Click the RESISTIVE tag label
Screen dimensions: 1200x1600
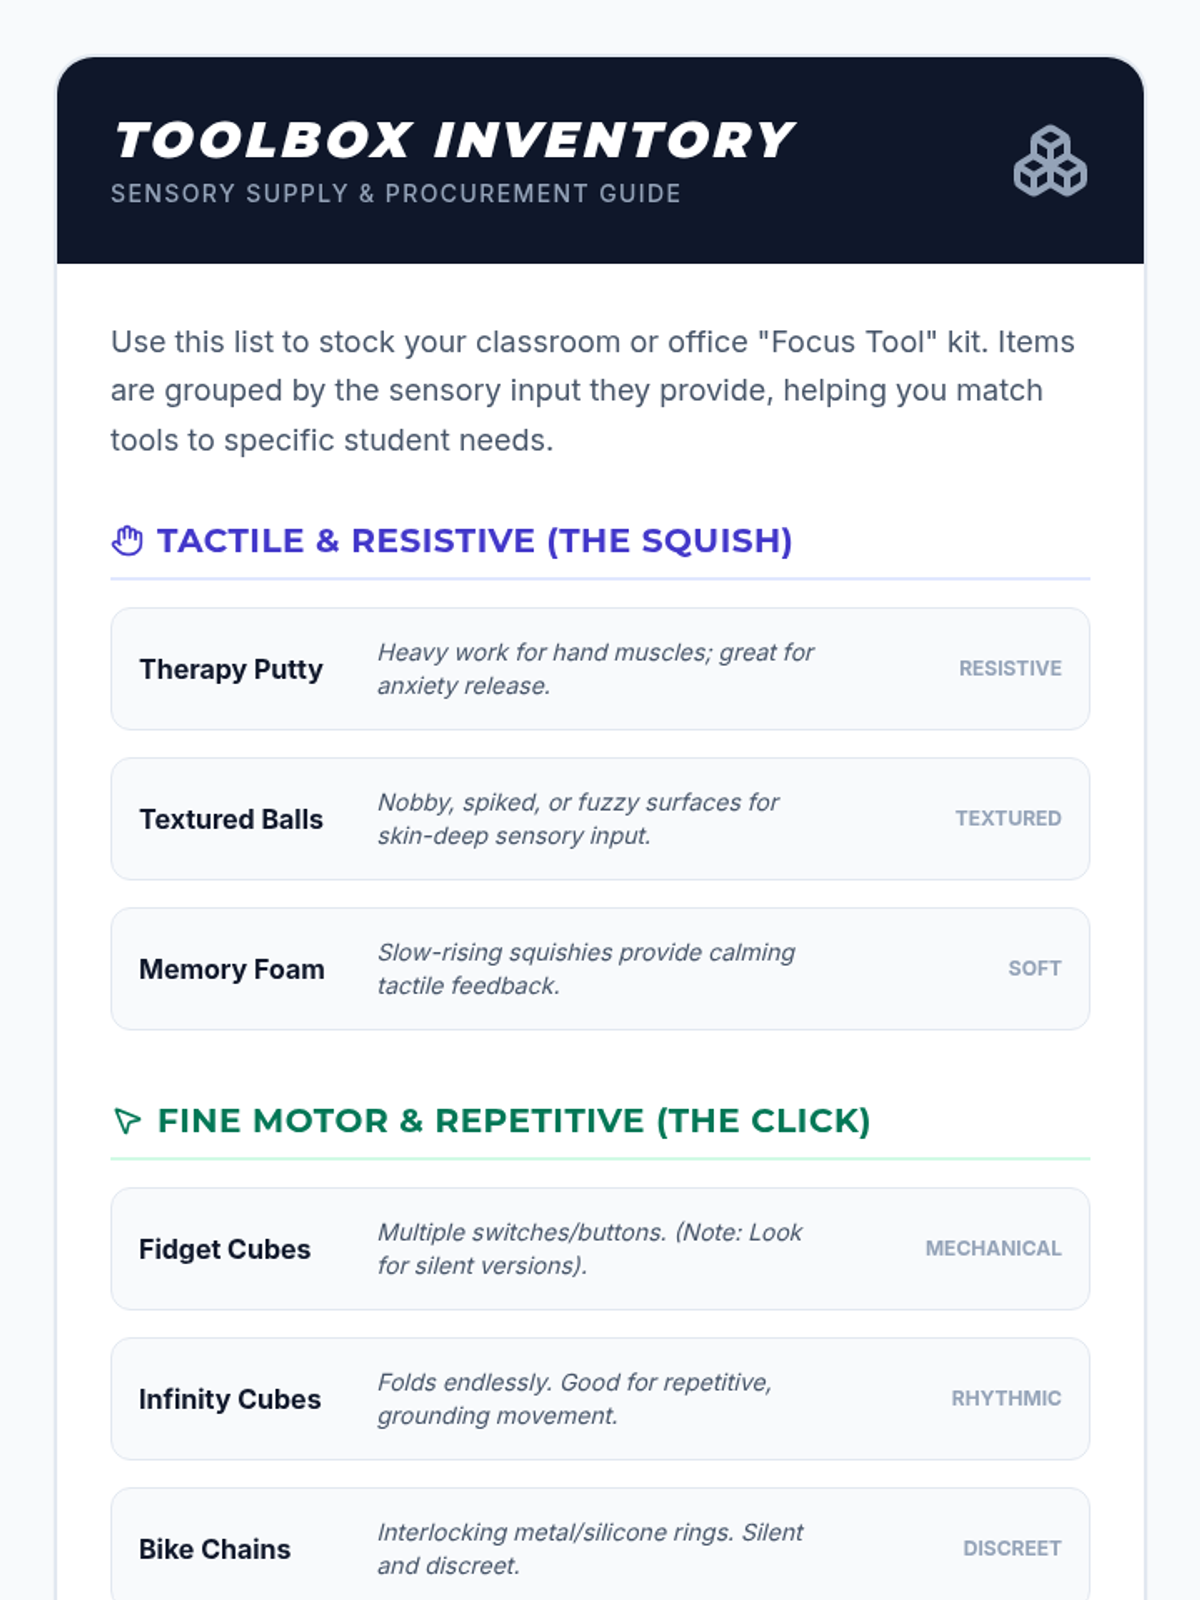pyautogui.click(x=1010, y=669)
